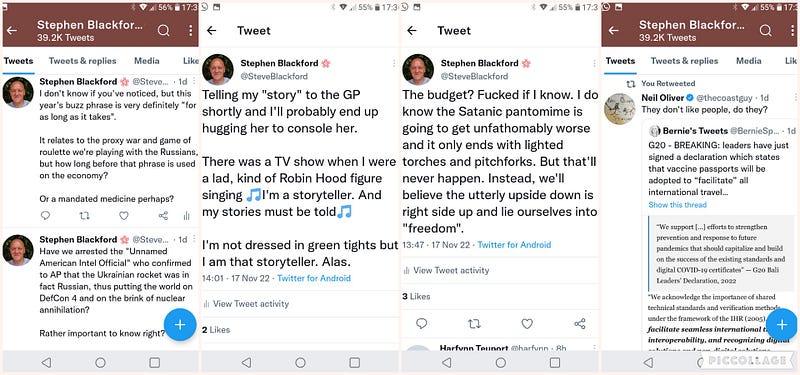Open the options menu on the Neil Oliver retweet
The height and width of the screenshot is (375, 800).
pyautogui.click(x=794, y=97)
